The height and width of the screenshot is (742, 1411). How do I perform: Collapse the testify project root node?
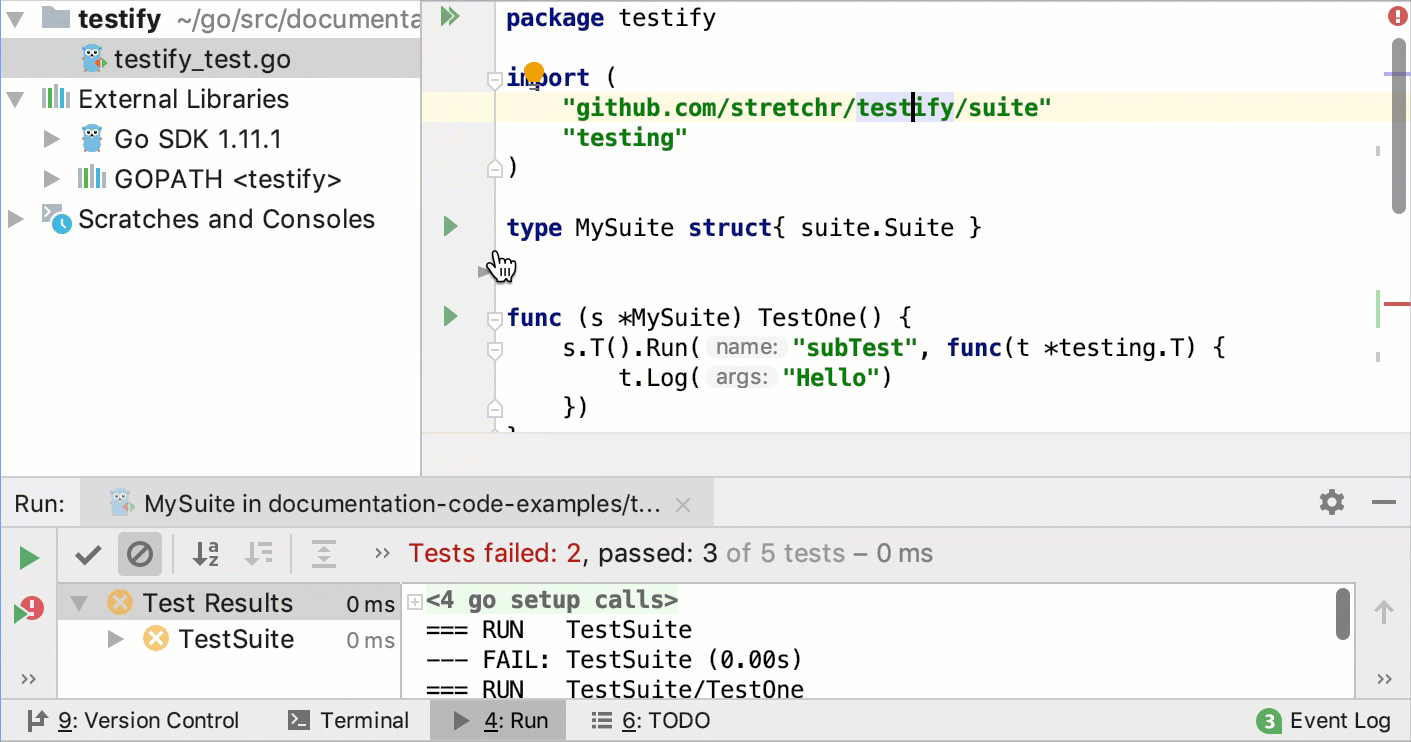point(13,18)
